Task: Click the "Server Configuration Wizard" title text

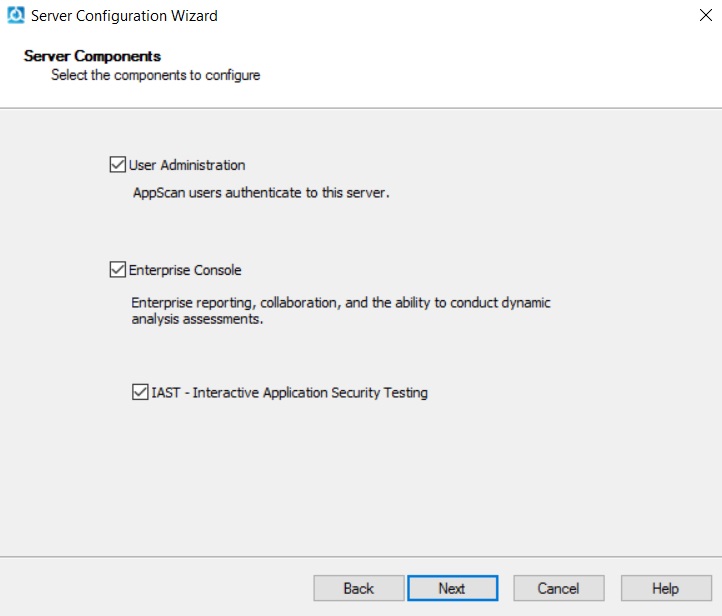Action: (x=124, y=16)
